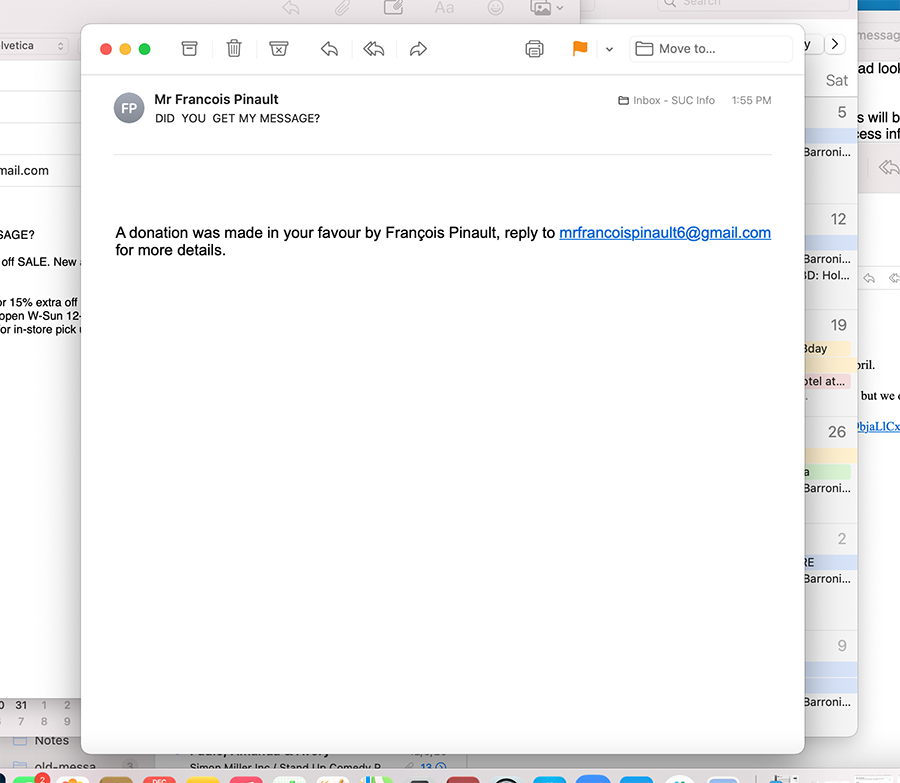
Task: Open the Notes mailbox in the sidebar
Action: tap(52, 741)
